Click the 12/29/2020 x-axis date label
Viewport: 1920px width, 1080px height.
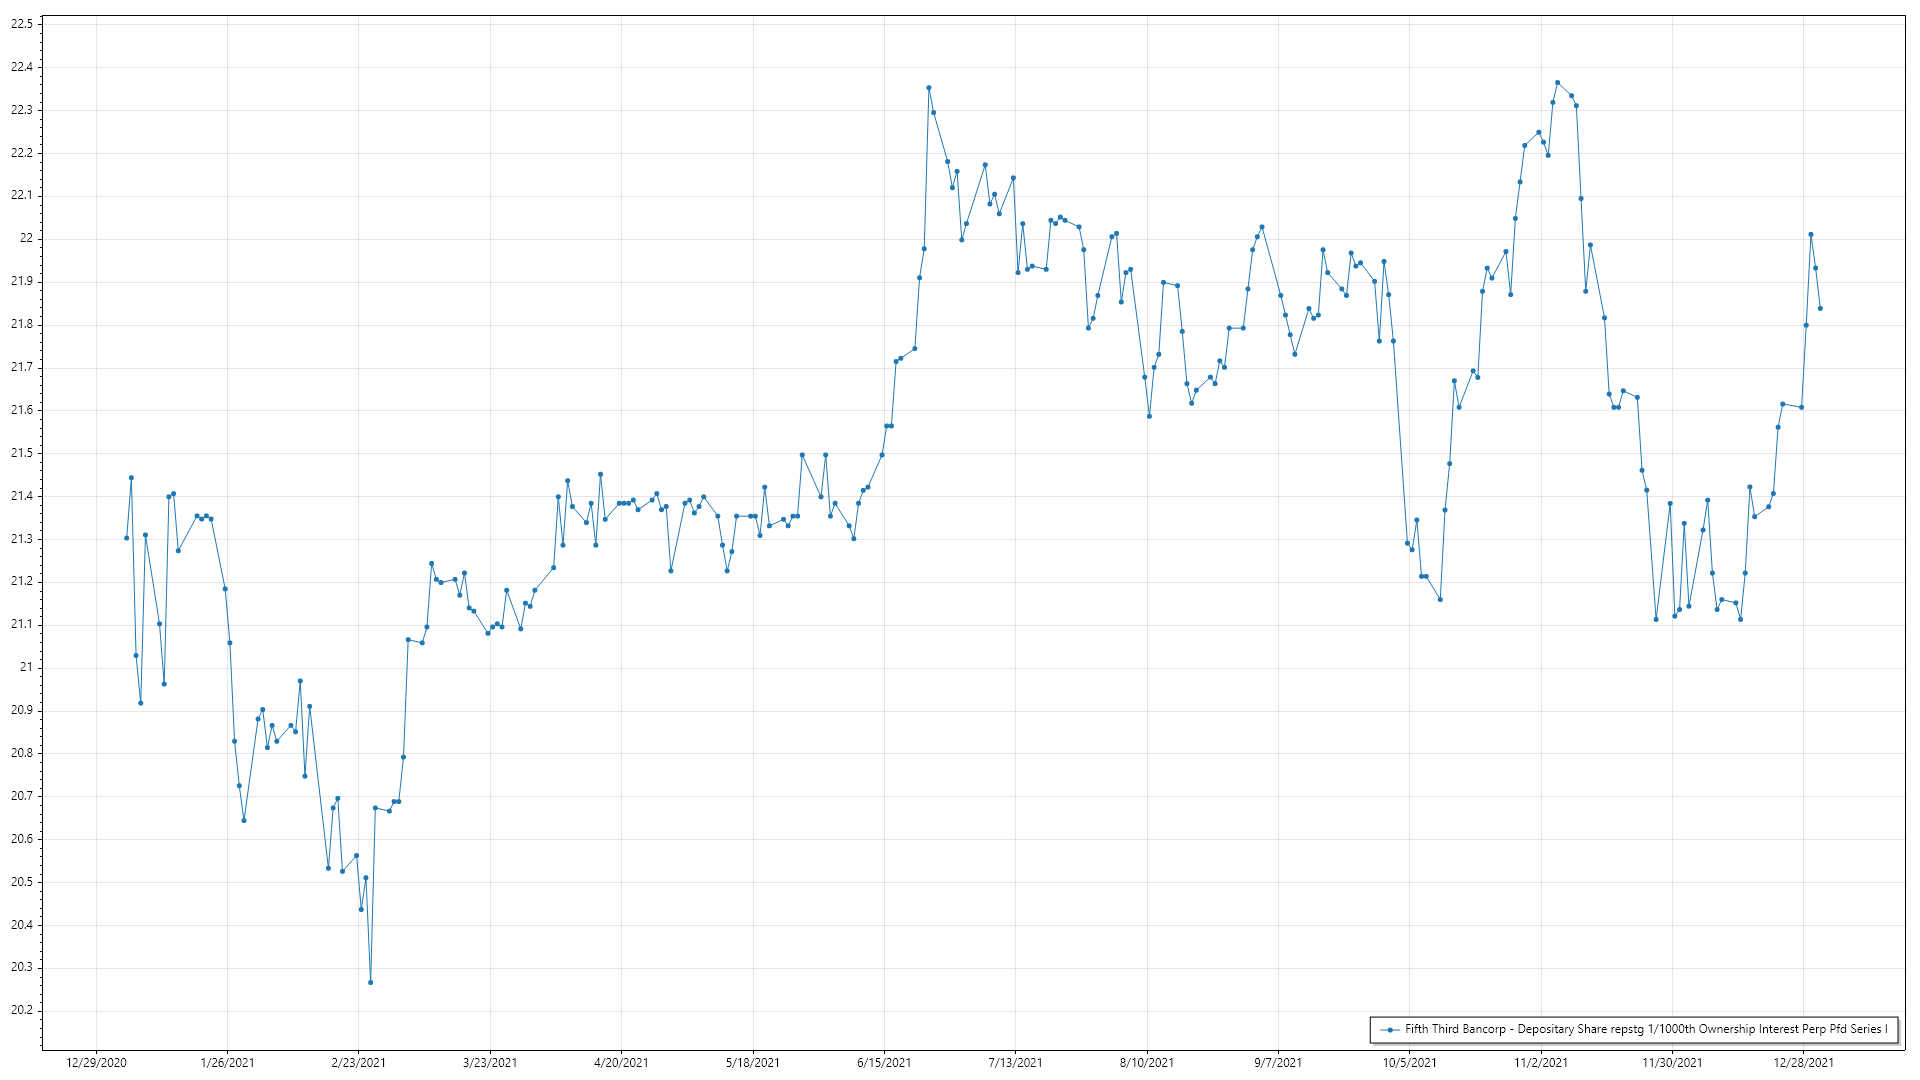coord(96,1063)
